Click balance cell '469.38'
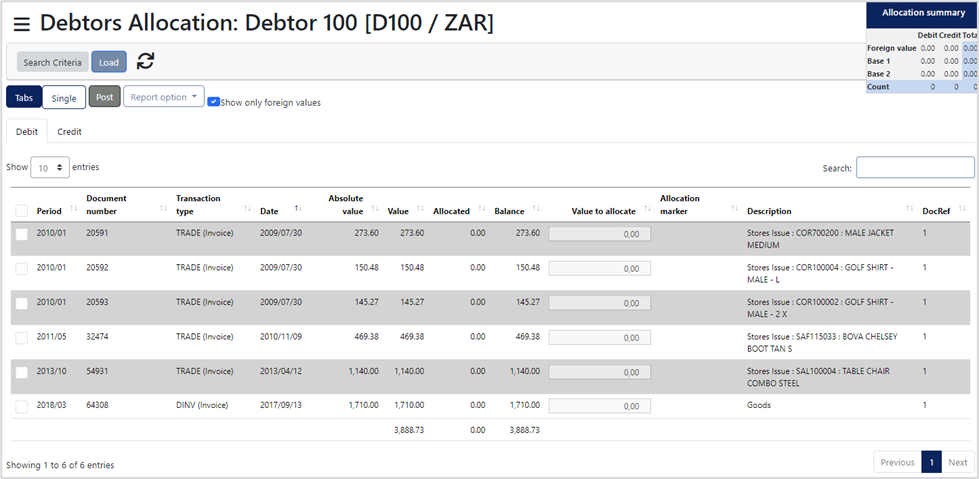The width and height of the screenshot is (979, 479). click(529, 336)
